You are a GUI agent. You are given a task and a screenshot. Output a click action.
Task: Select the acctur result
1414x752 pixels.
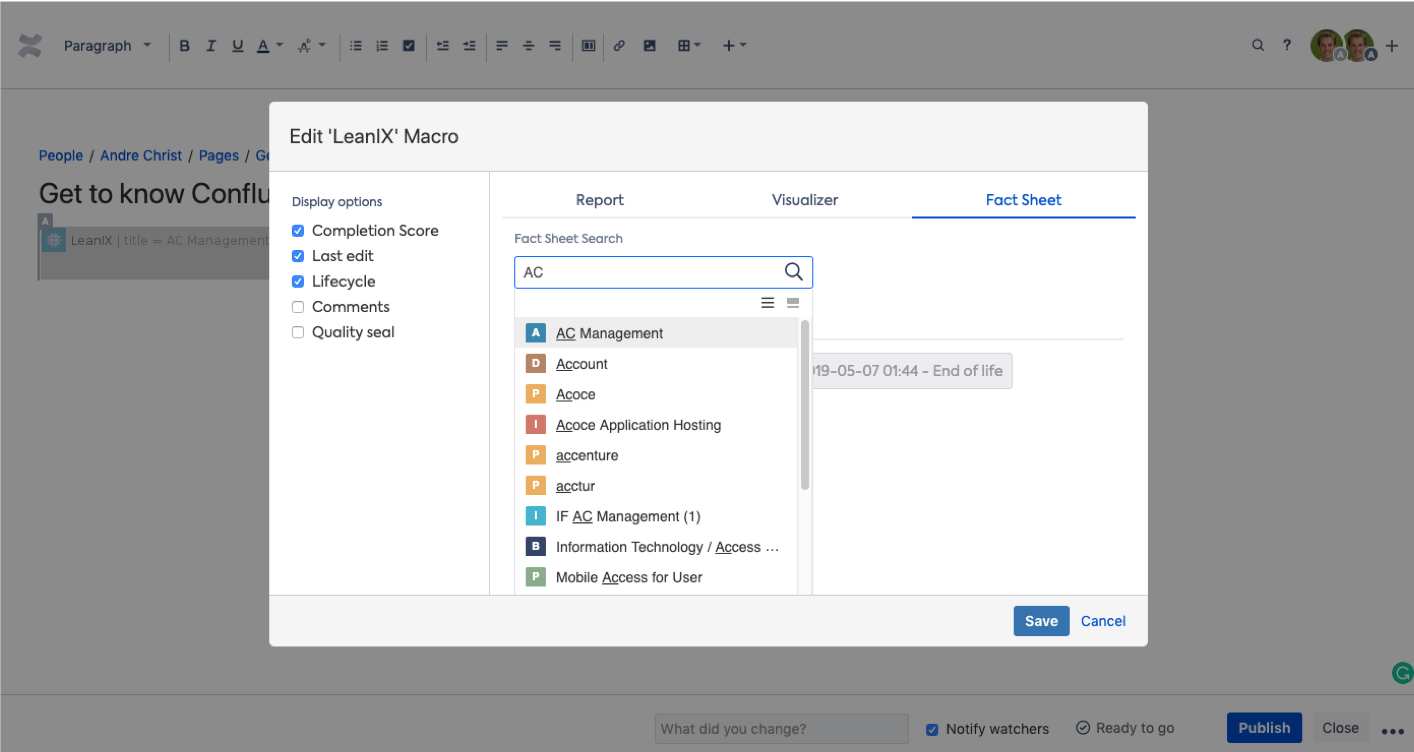pyautogui.click(x=656, y=486)
